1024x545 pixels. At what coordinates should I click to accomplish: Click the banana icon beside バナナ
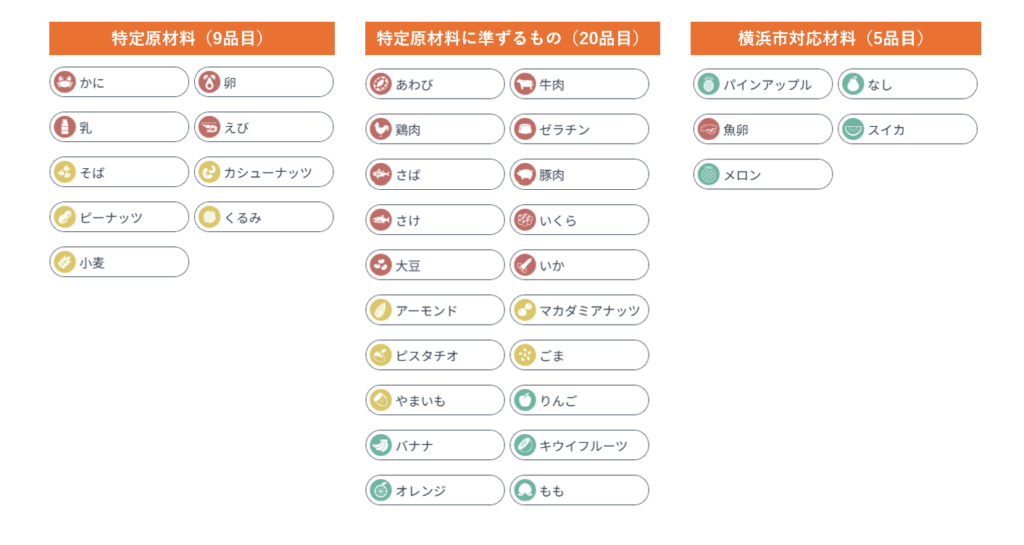tap(380, 445)
